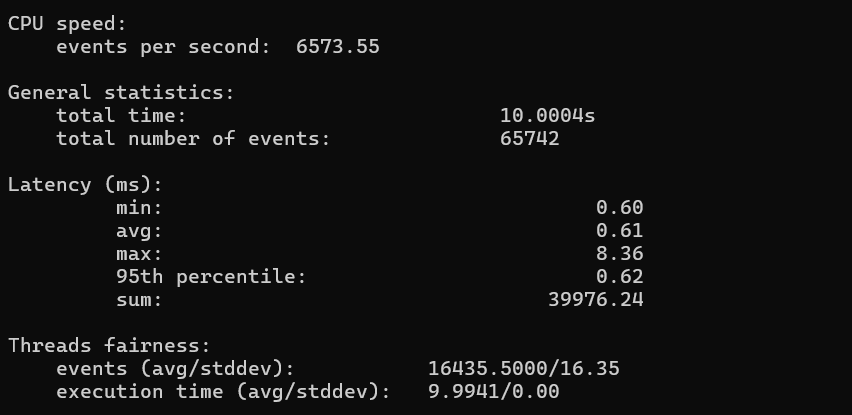
Task: Click the avg latency value 0.61
Action: 619,230
